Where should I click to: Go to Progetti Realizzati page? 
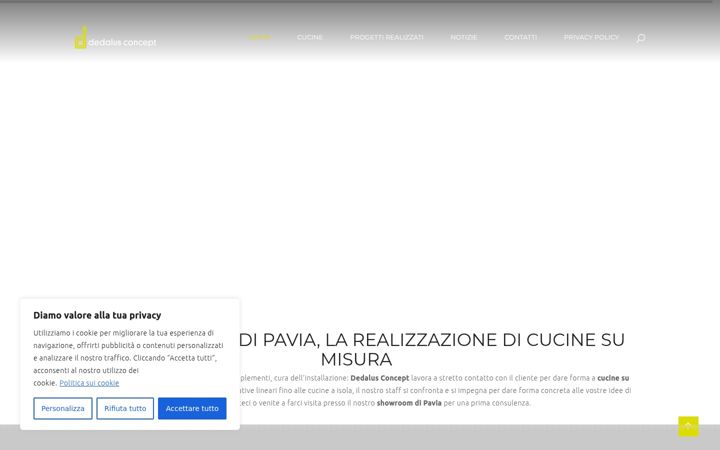(387, 37)
